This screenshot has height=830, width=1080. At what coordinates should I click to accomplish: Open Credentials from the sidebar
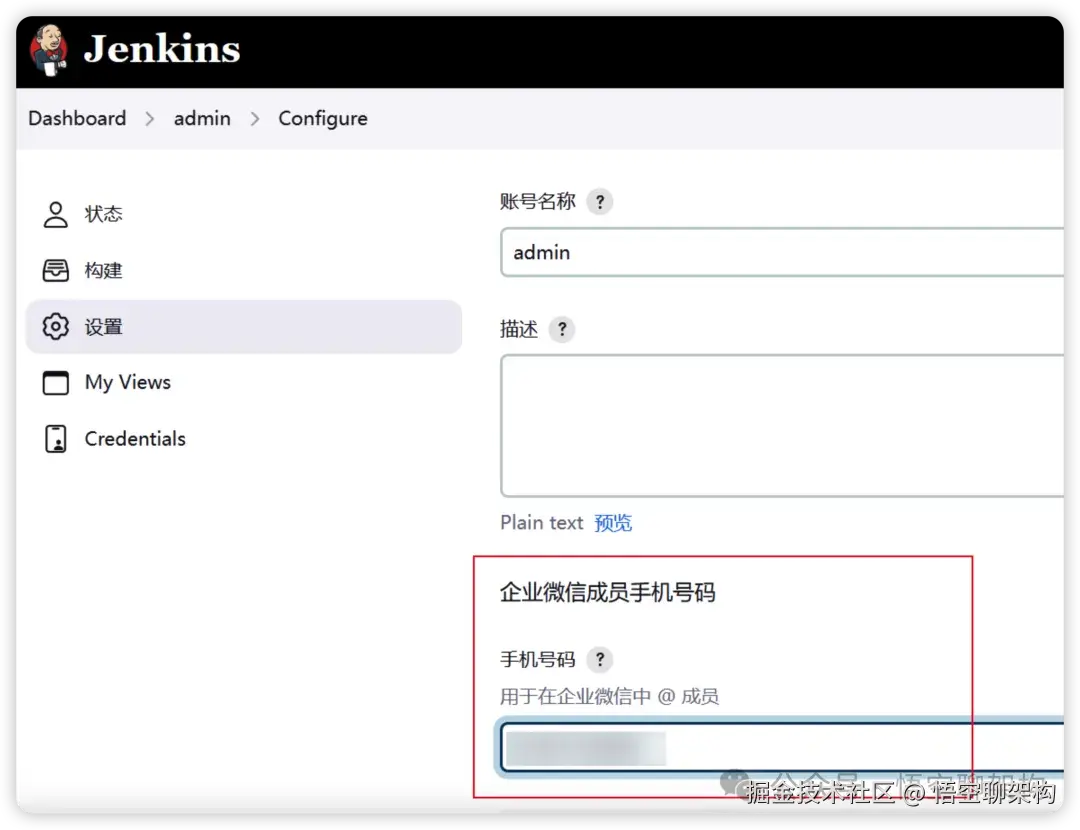pos(135,438)
